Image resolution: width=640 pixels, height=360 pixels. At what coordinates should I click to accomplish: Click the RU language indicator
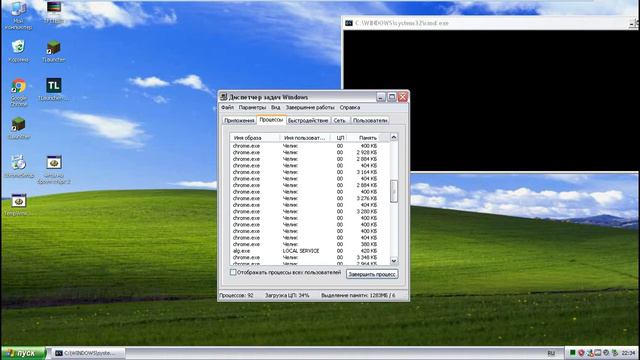[x=551, y=353]
